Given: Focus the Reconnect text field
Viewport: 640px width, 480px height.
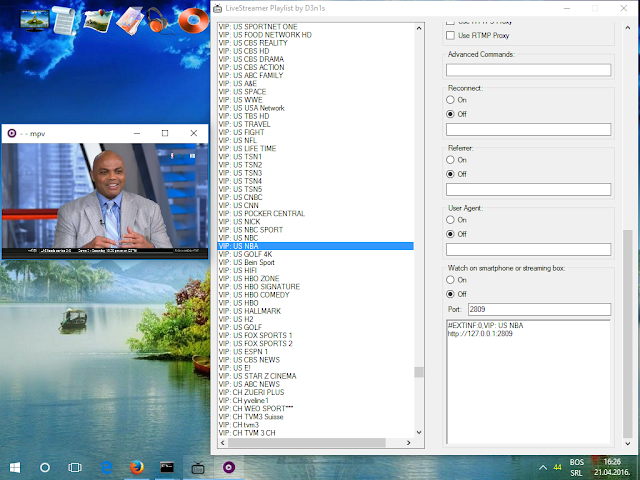Looking at the screenshot, I should point(529,129).
